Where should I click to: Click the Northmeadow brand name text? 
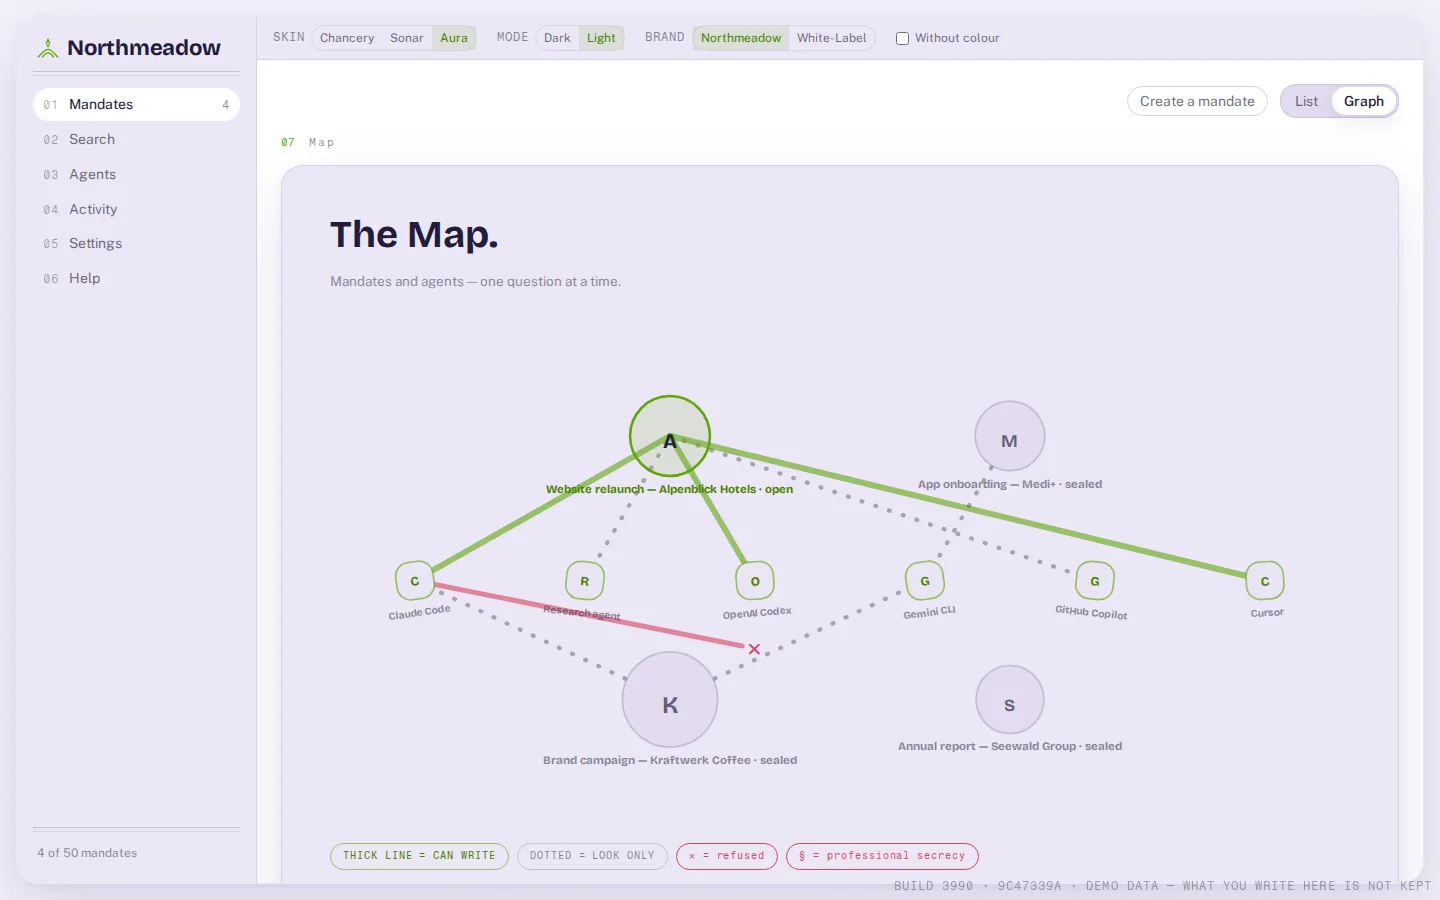tap(144, 48)
